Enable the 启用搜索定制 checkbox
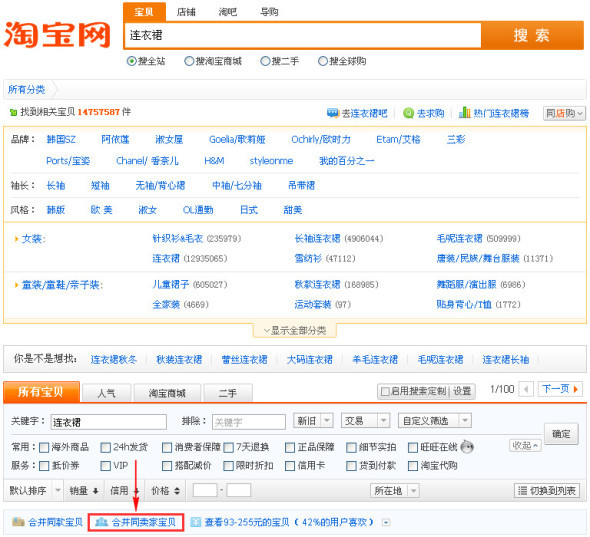590x537 pixels. click(x=385, y=392)
